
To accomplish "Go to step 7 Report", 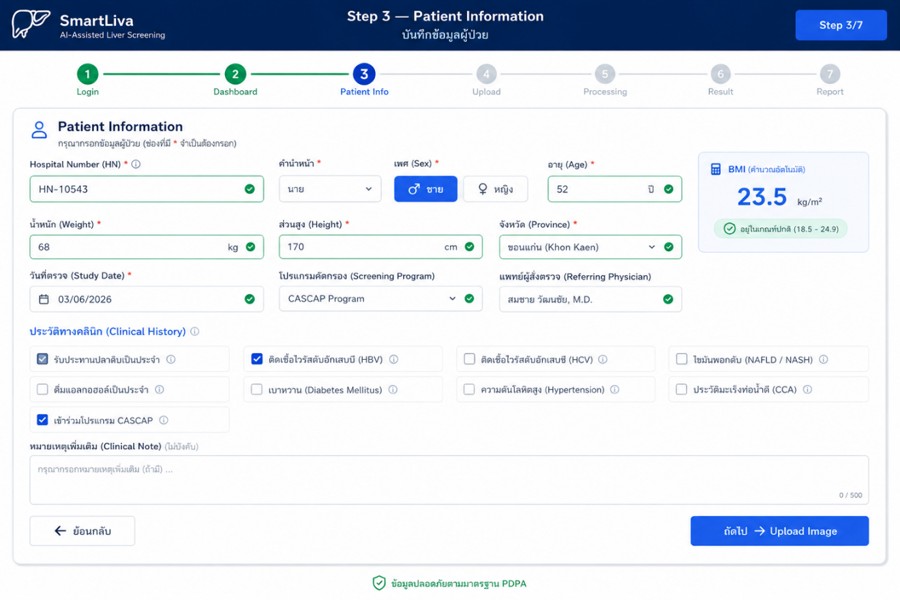I will click(x=830, y=80).
